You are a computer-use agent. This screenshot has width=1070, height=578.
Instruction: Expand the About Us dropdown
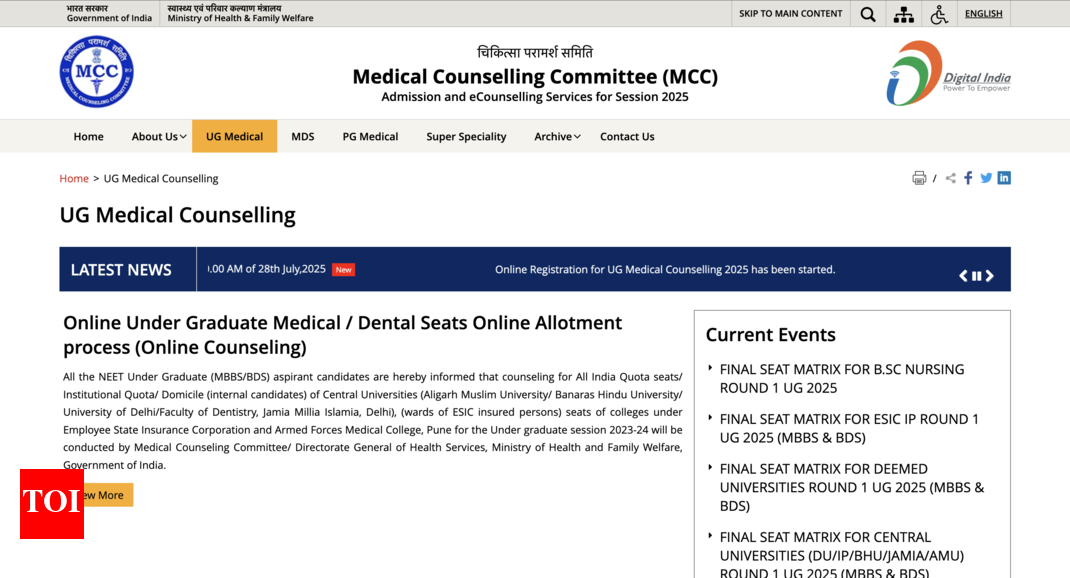[x=158, y=136]
